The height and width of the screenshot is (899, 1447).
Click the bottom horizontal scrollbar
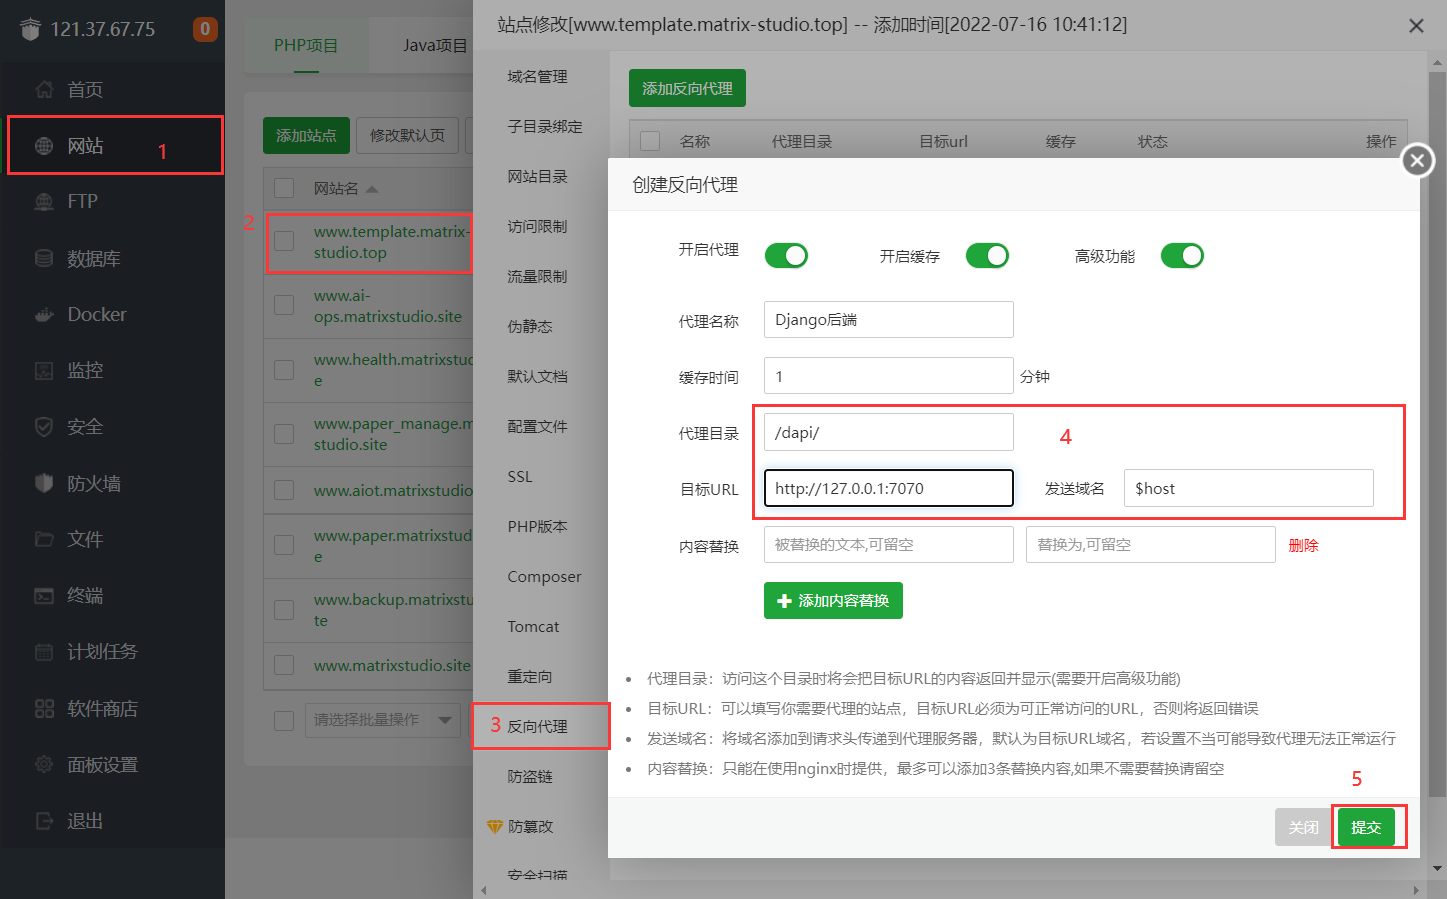(x=950, y=889)
